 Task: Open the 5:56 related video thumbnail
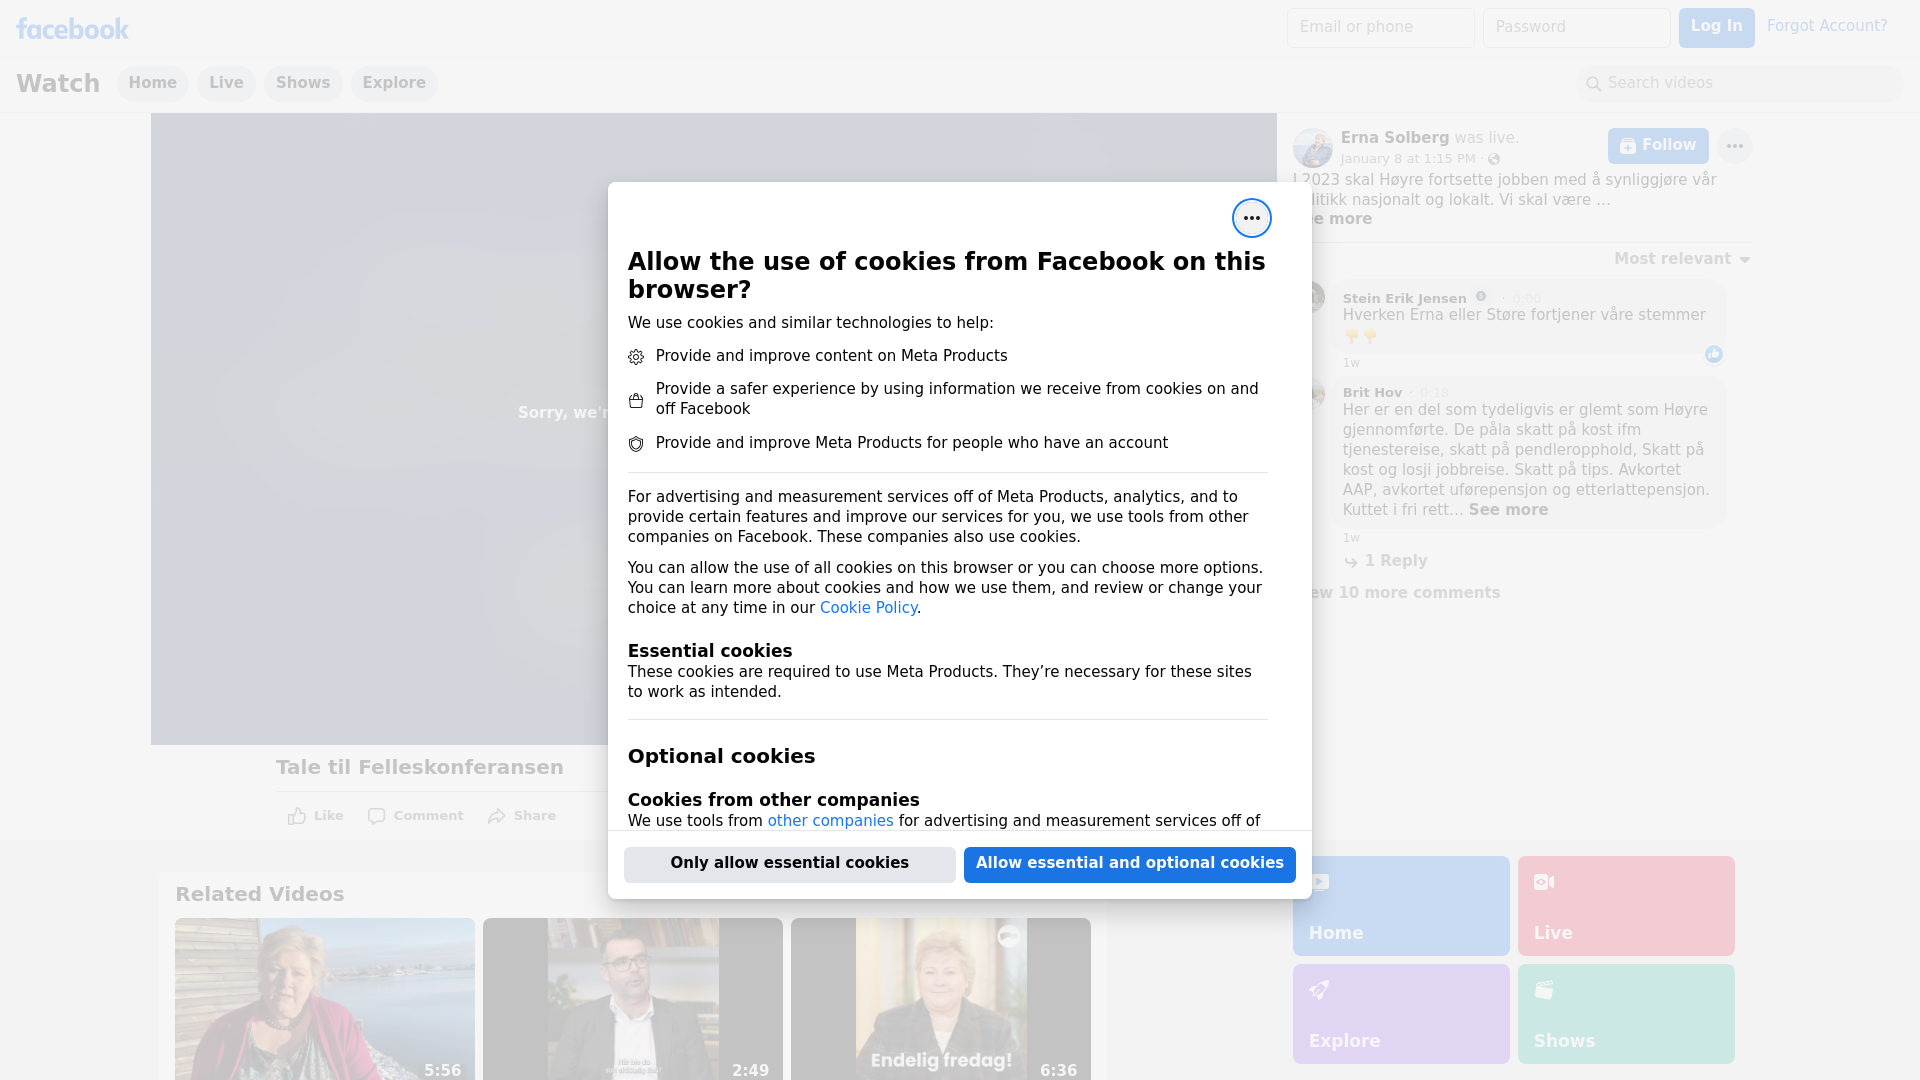click(325, 999)
